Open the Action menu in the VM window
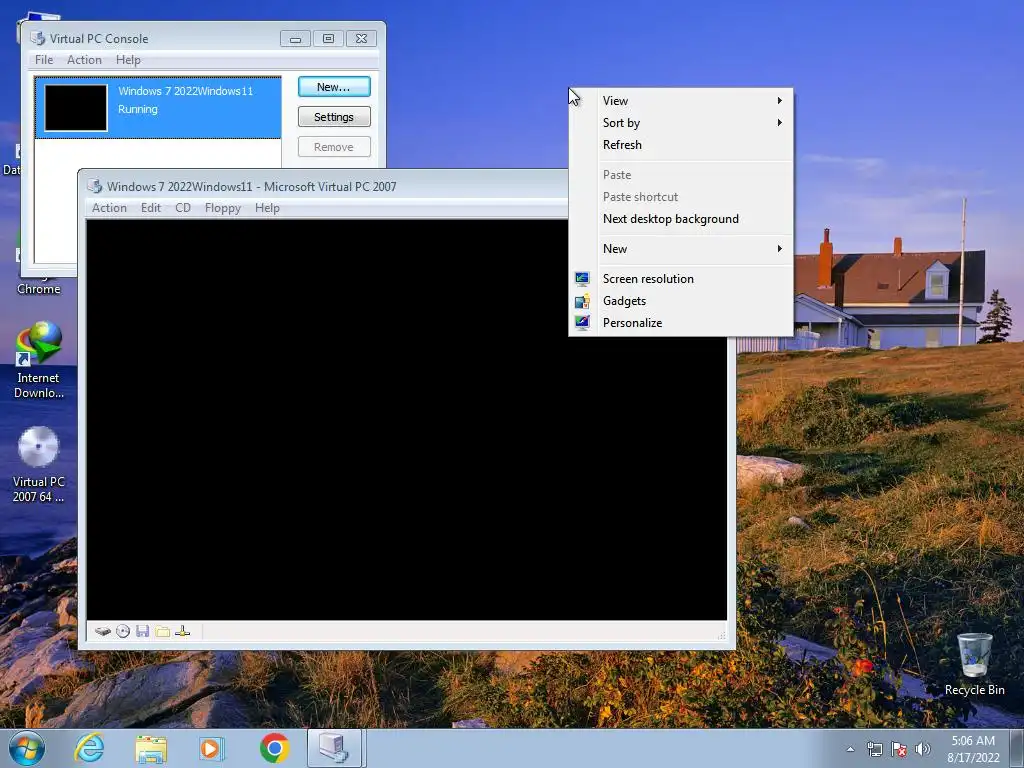This screenshot has height=768, width=1024. pos(109,208)
